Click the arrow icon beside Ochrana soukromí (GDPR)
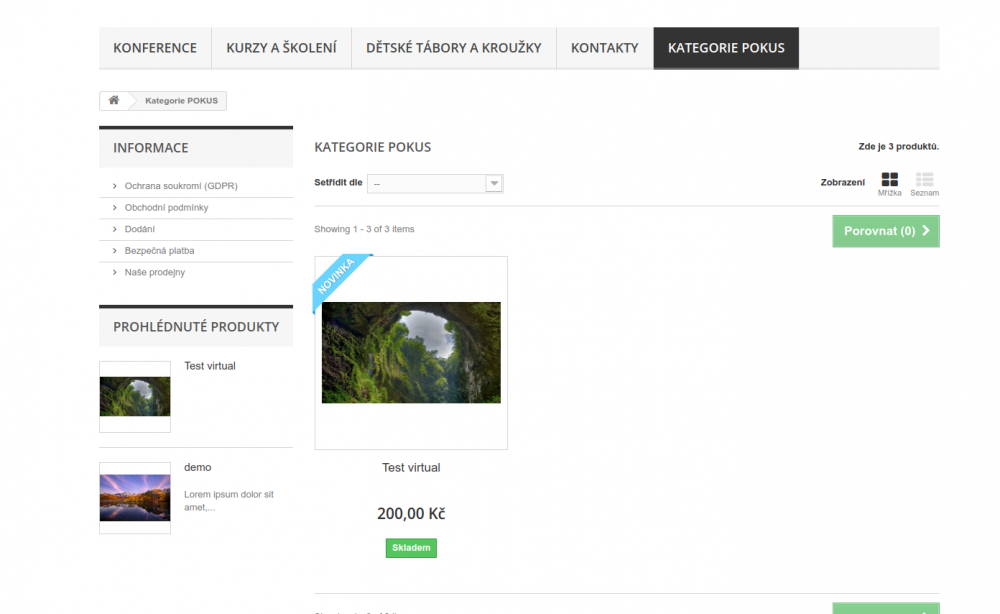1000x614 pixels. point(116,185)
